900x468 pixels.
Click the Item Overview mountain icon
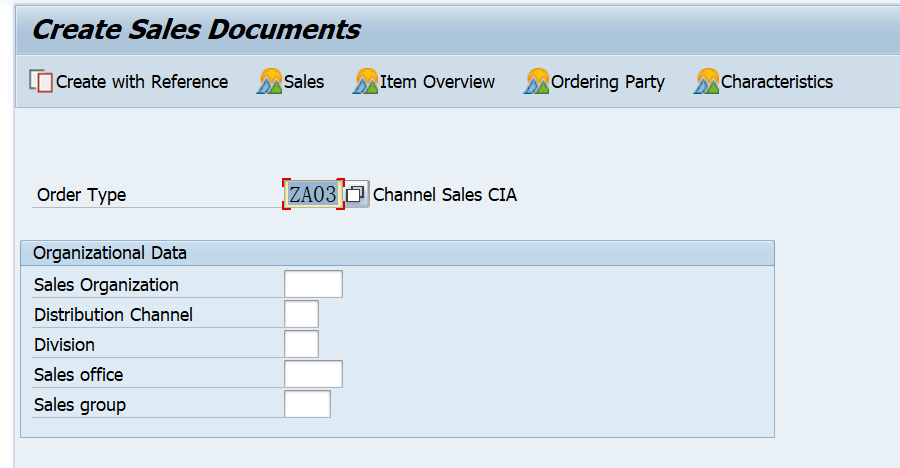click(365, 82)
